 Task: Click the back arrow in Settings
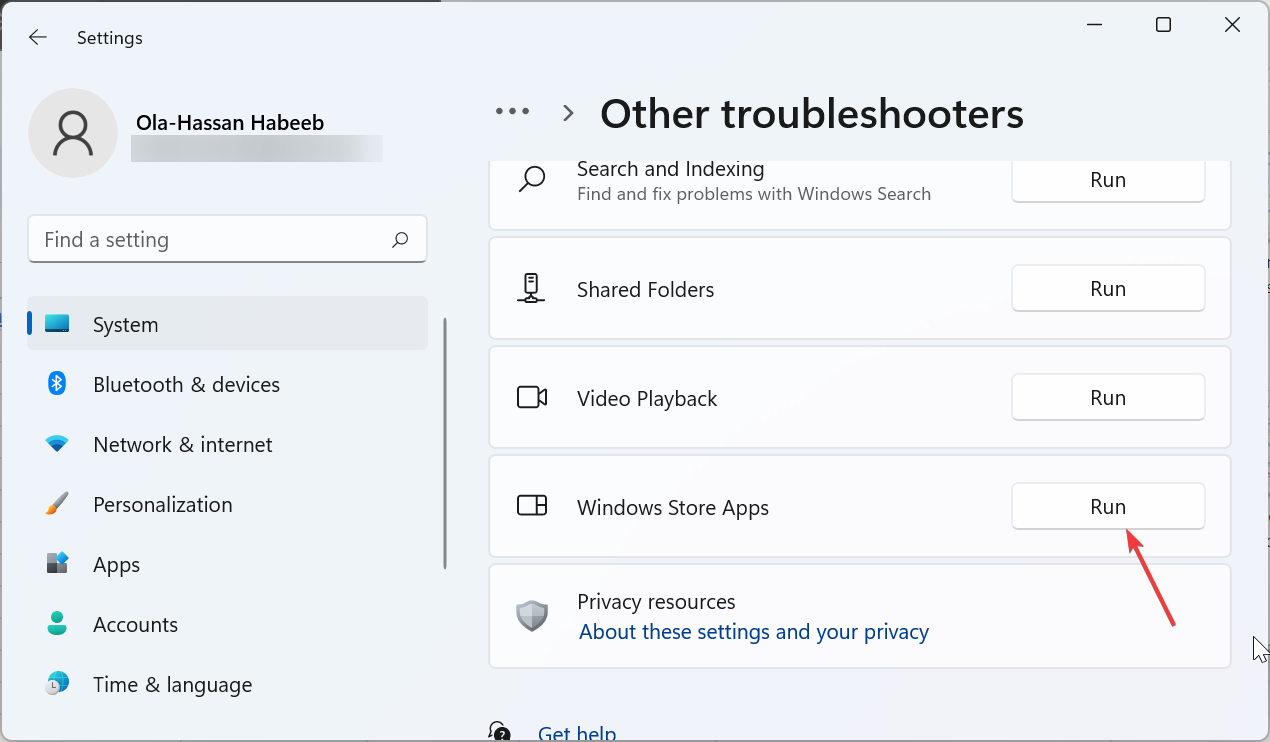(37, 38)
